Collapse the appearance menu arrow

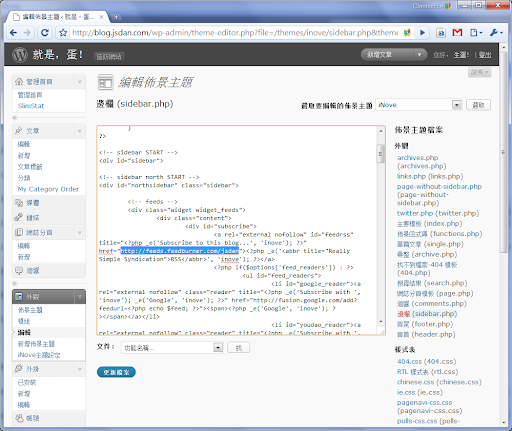tap(80, 297)
